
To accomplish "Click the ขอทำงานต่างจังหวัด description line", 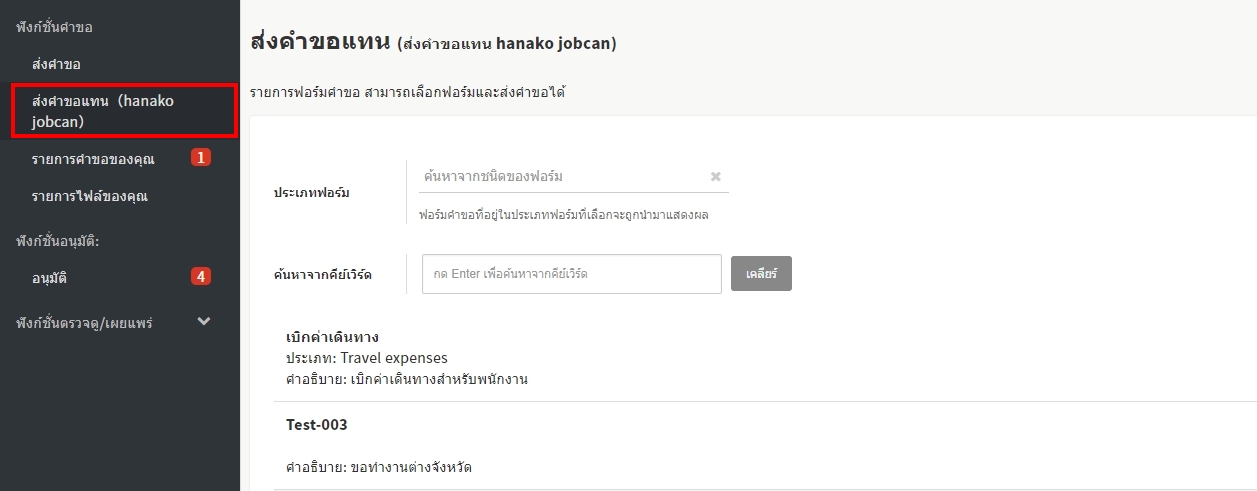I will pos(407,467).
